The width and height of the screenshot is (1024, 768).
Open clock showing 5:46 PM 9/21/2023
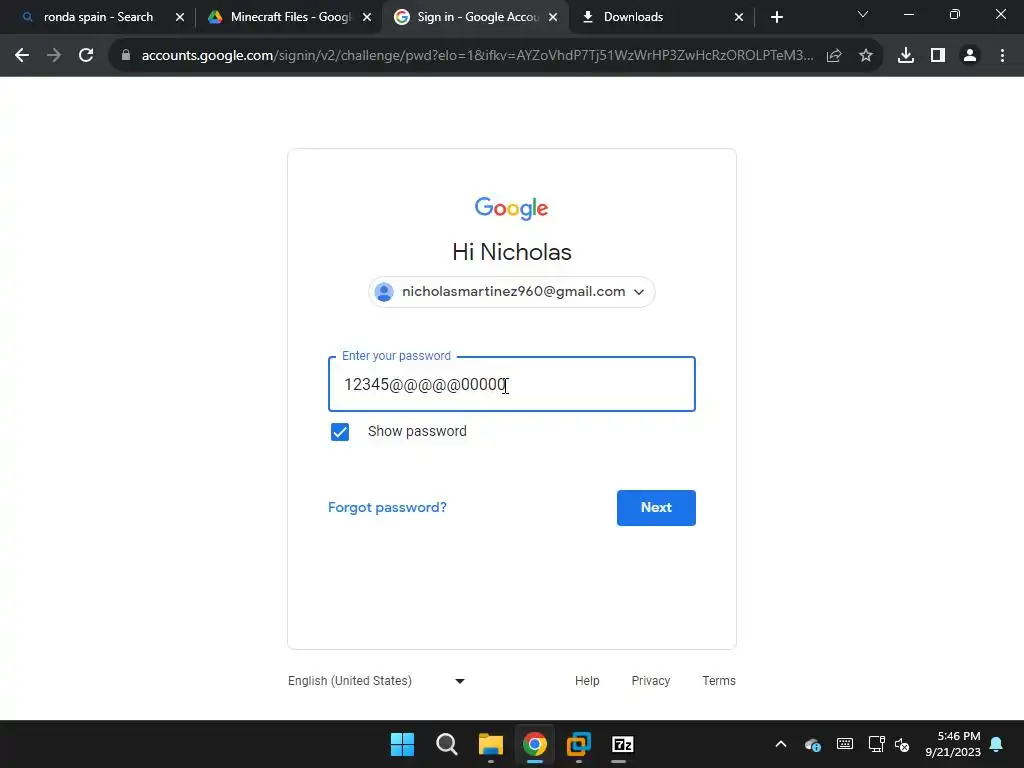click(x=953, y=744)
